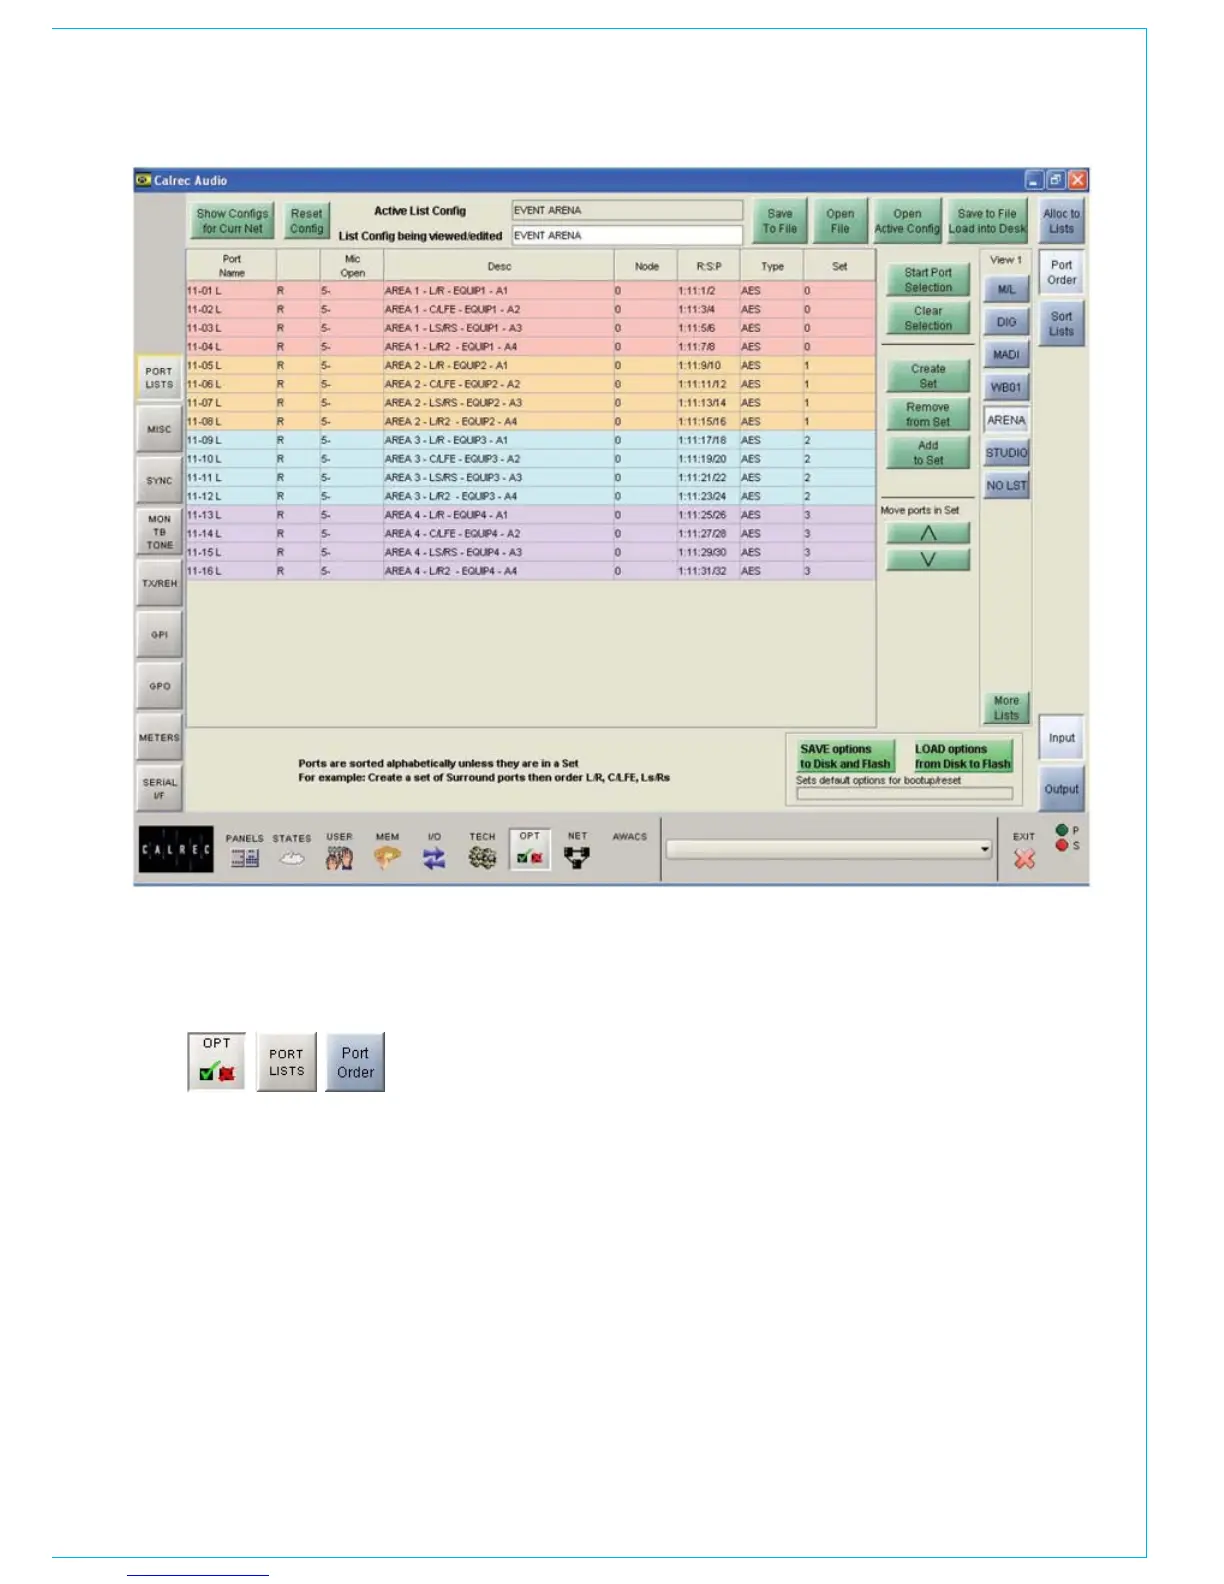Open the USER hands icon

tap(339, 850)
